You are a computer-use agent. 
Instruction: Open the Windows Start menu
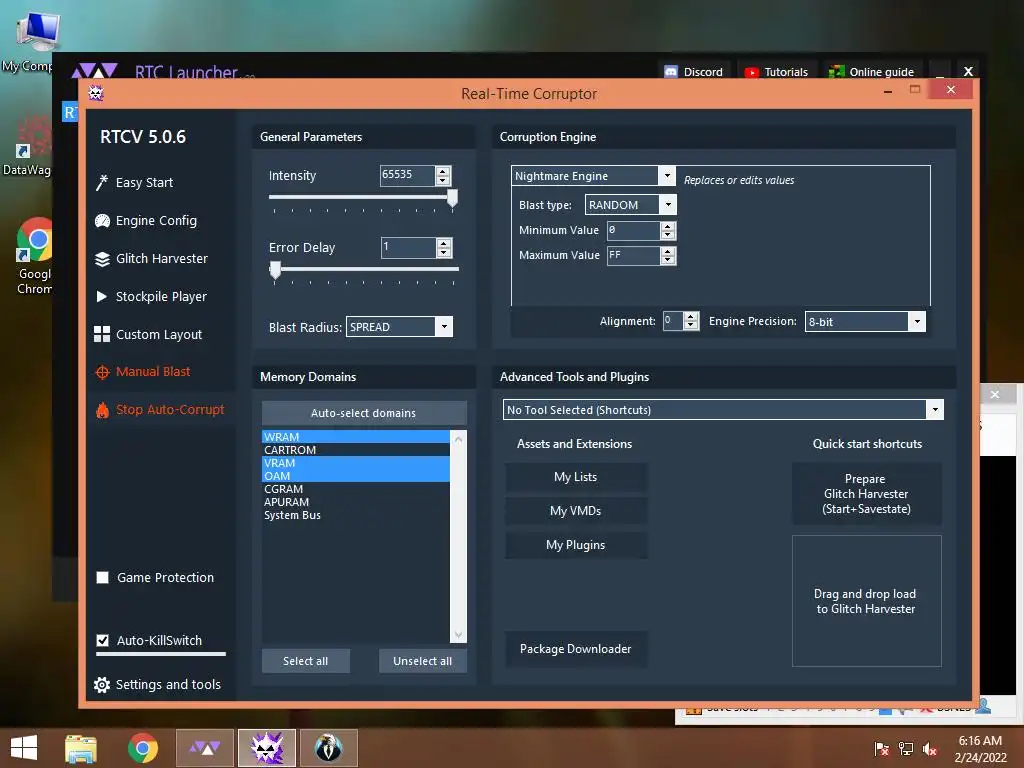(24, 748)
